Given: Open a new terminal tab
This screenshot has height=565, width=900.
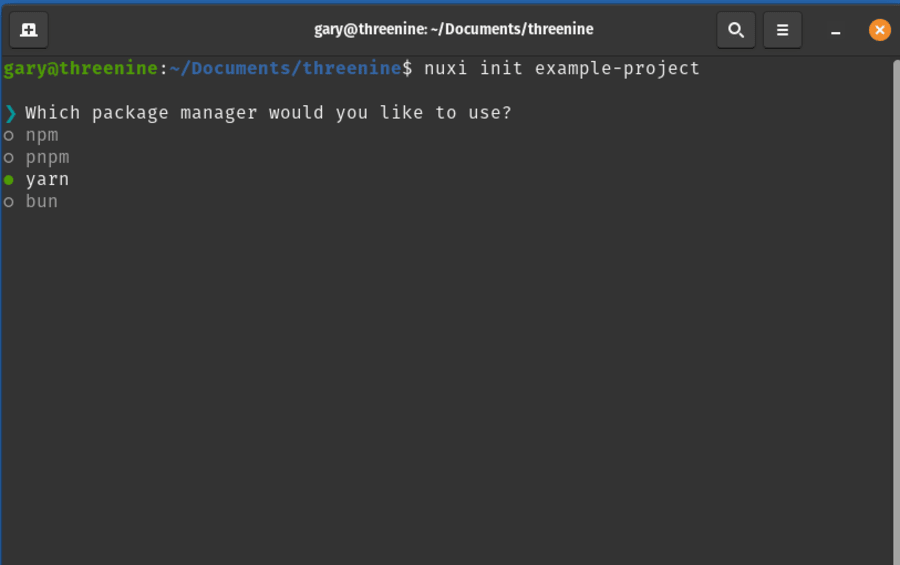Looking at the screenshot, I should pyautogui.click(x=29, y=30).
